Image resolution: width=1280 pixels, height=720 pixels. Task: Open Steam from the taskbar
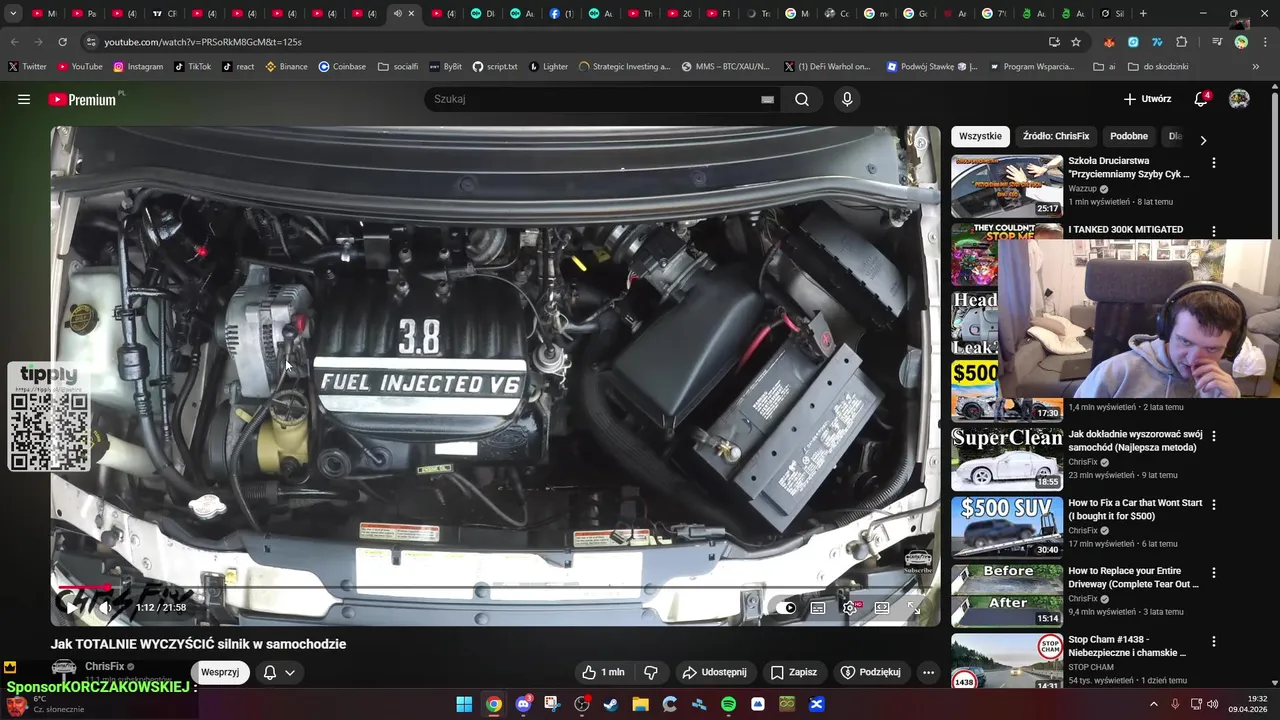tap(611, 704)
